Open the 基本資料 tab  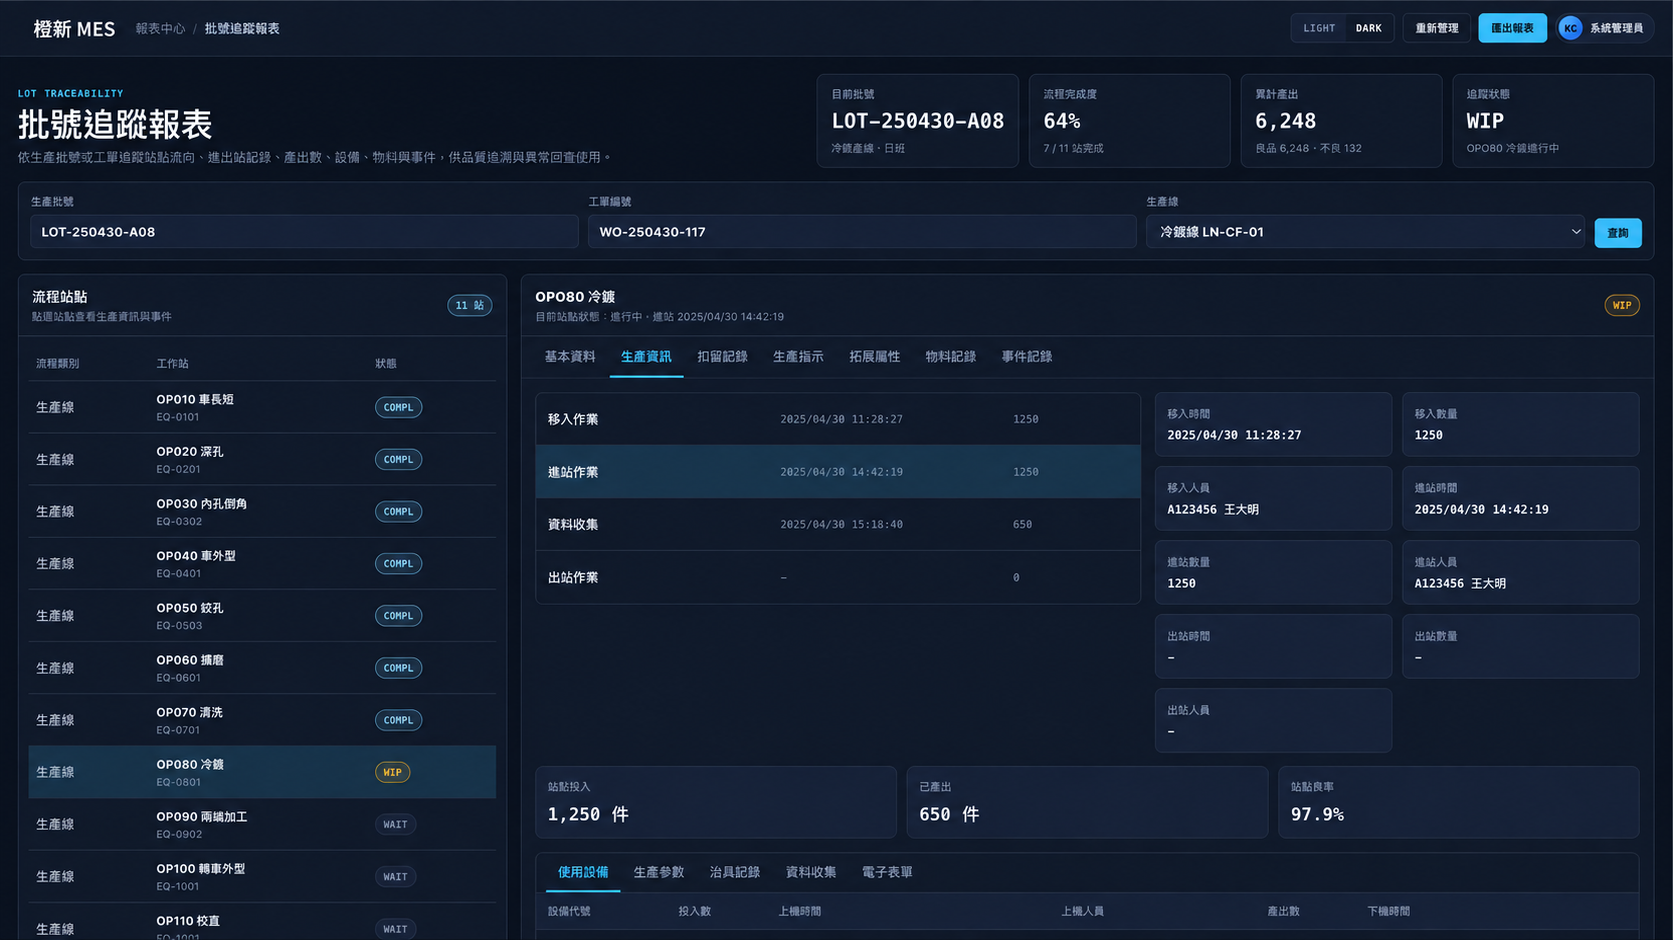[x=570, y=357]
